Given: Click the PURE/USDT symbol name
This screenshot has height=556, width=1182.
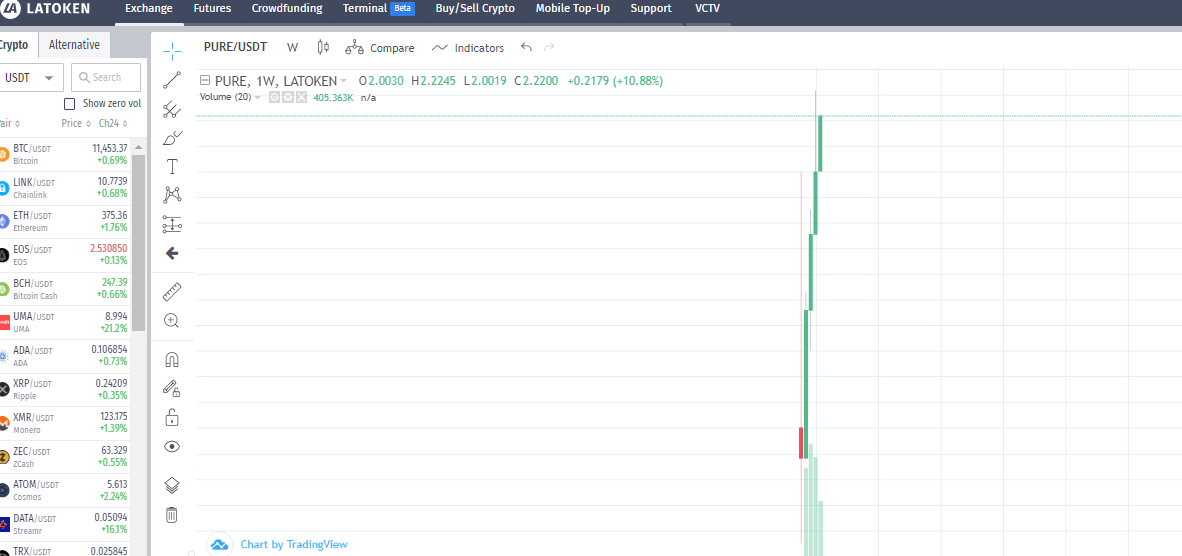Looking at the screenshot, I should (x=235, y=47).
